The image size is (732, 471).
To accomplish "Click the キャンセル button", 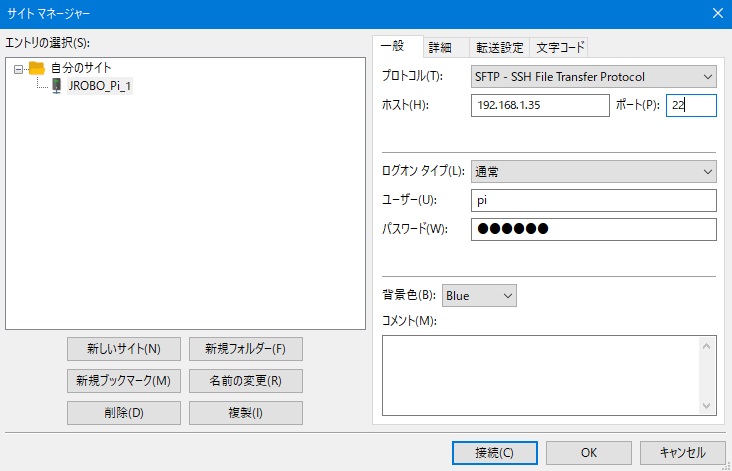I will pyautogui.click(x=683, y=453).
